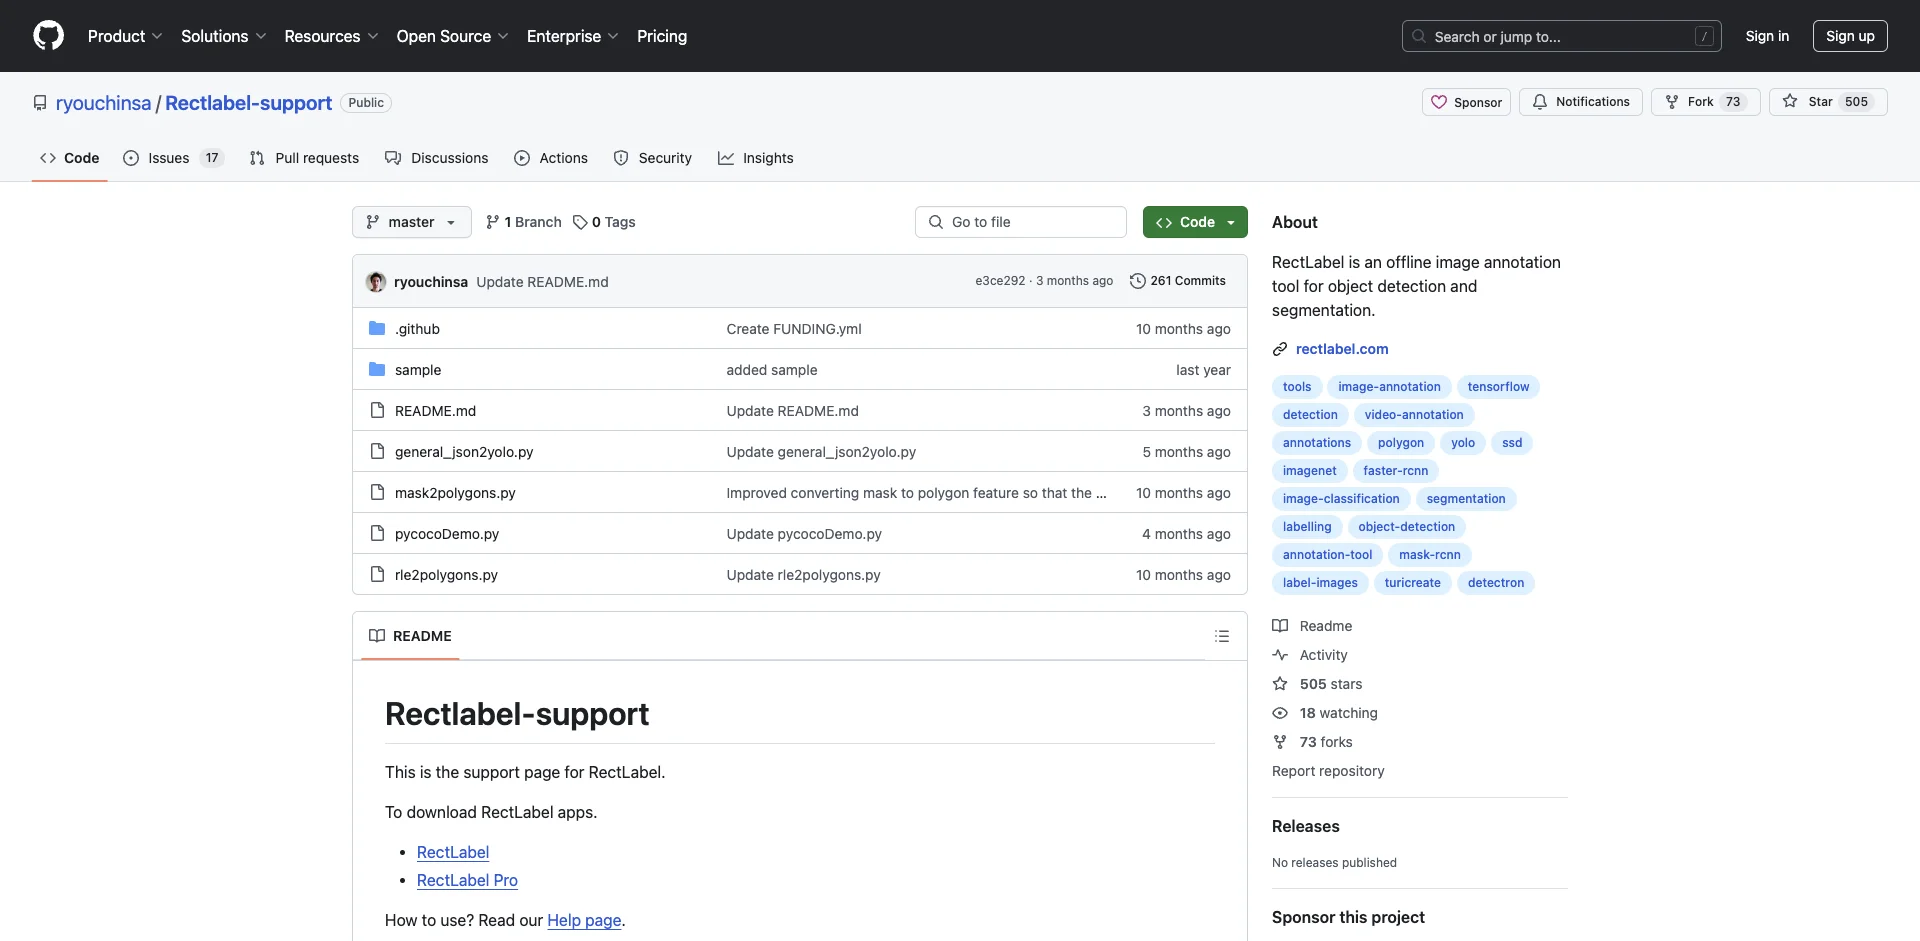Click the Notifications bell button

pos(1580,102)
